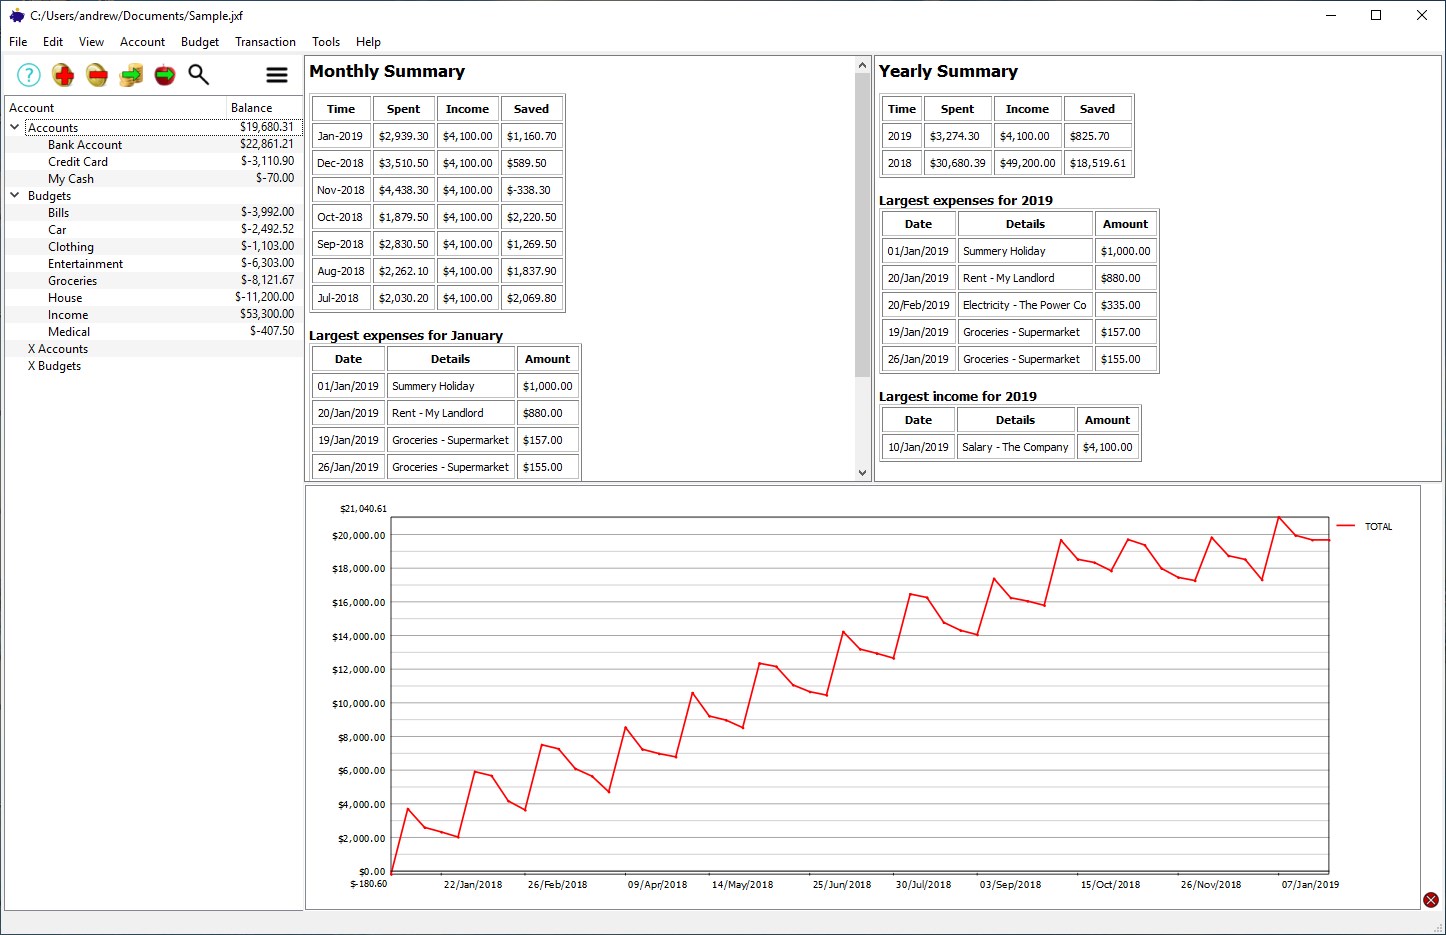Click the transfer coins arrow icon
Screen dimensions: 1446x935
pyautogui.click(x=131, y=75)
